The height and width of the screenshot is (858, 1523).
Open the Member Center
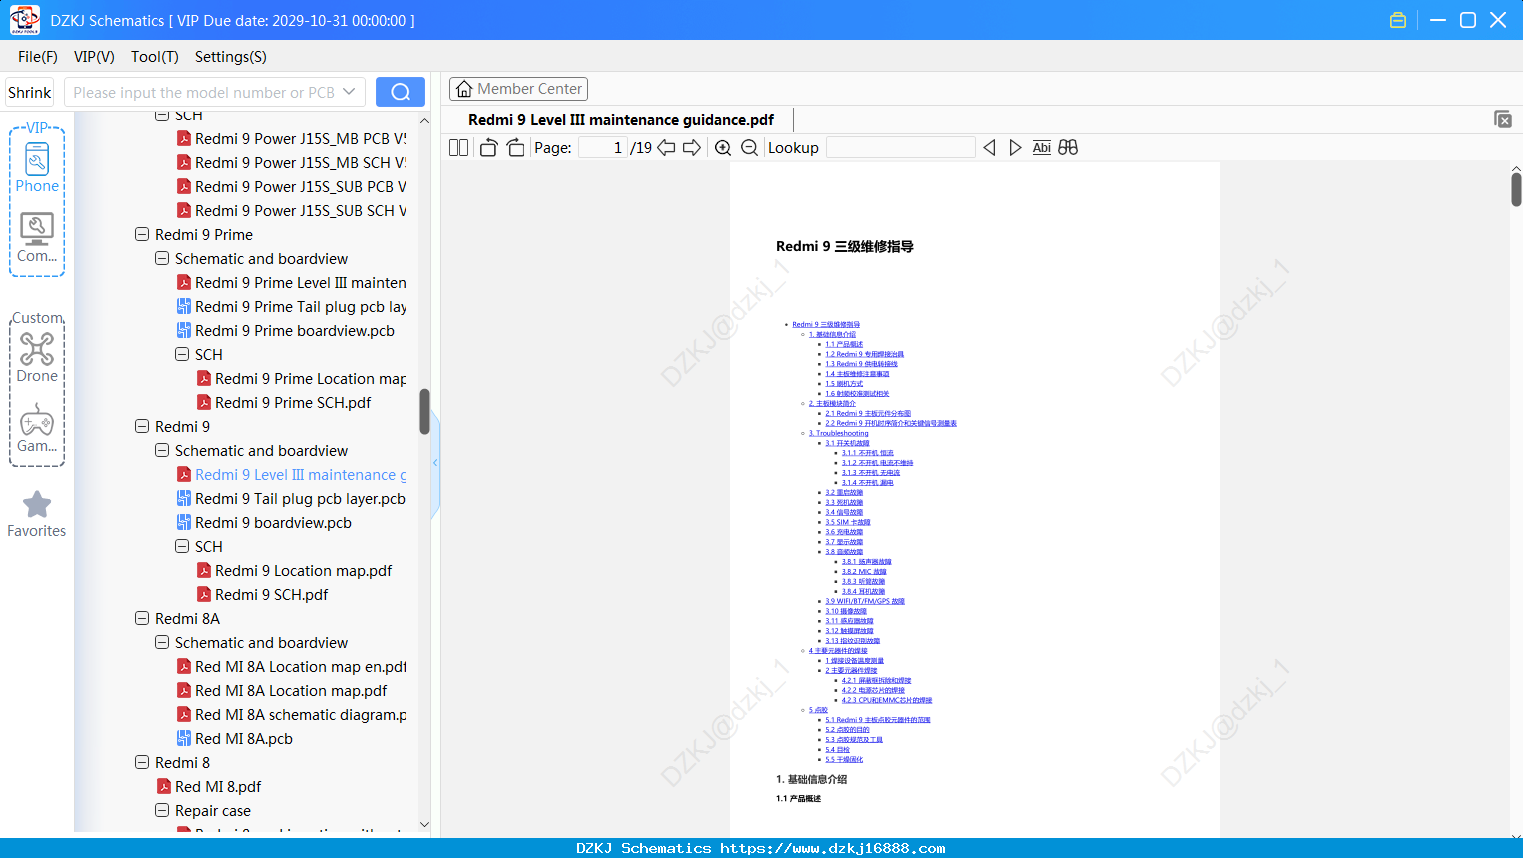pos(518,89)
